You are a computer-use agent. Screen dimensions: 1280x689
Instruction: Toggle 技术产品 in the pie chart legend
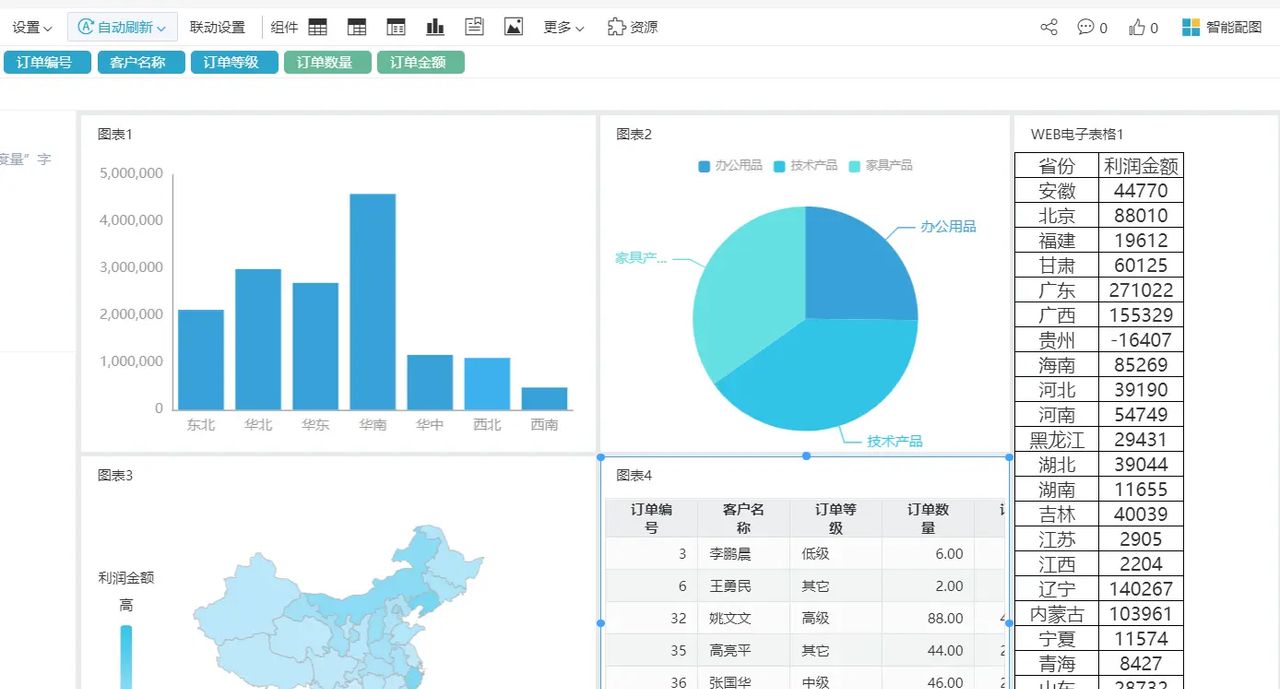tap(805, 165)
